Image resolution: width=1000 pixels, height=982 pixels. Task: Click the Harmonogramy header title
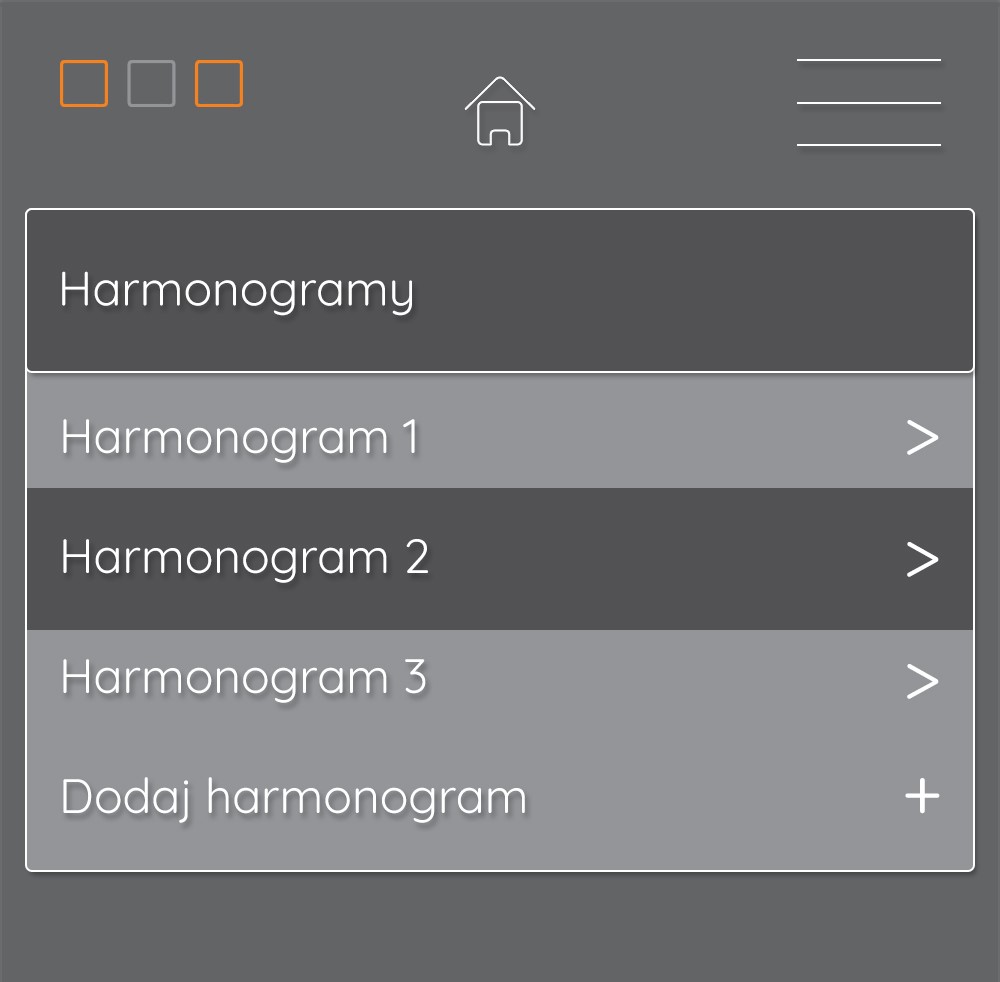tap(237, 292)
